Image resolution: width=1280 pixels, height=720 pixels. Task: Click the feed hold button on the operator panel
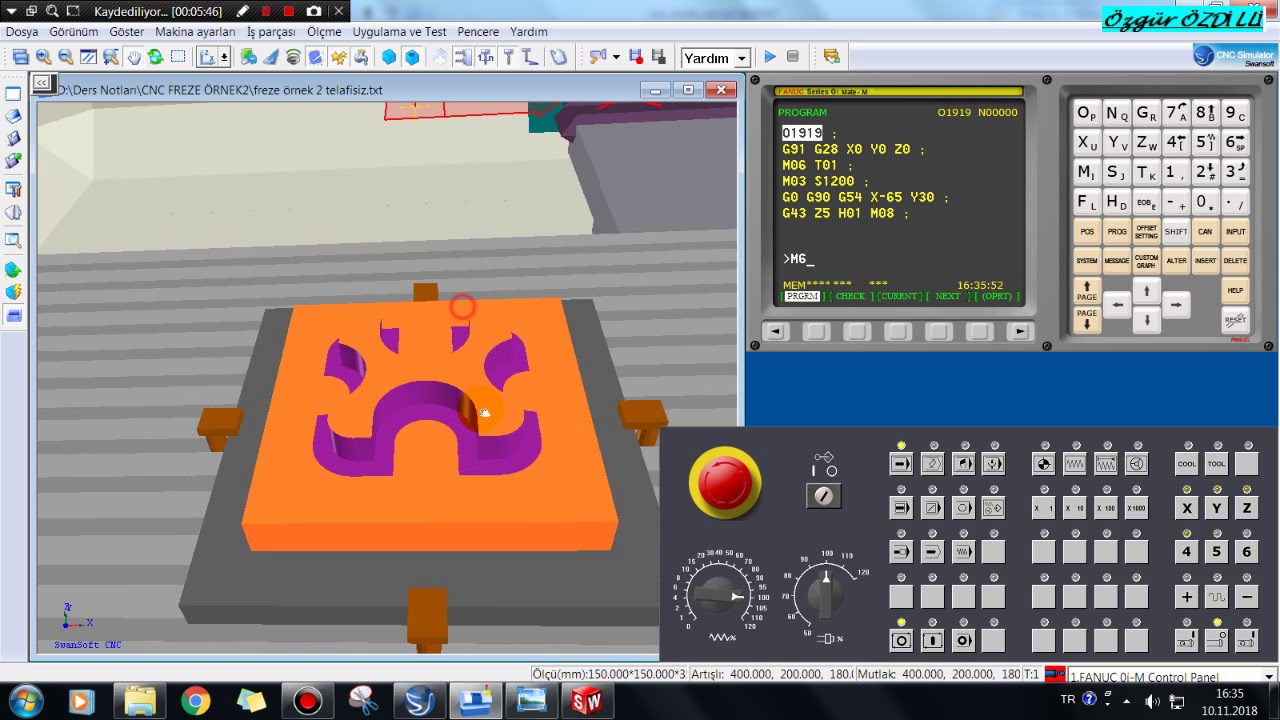click(901, 640)
